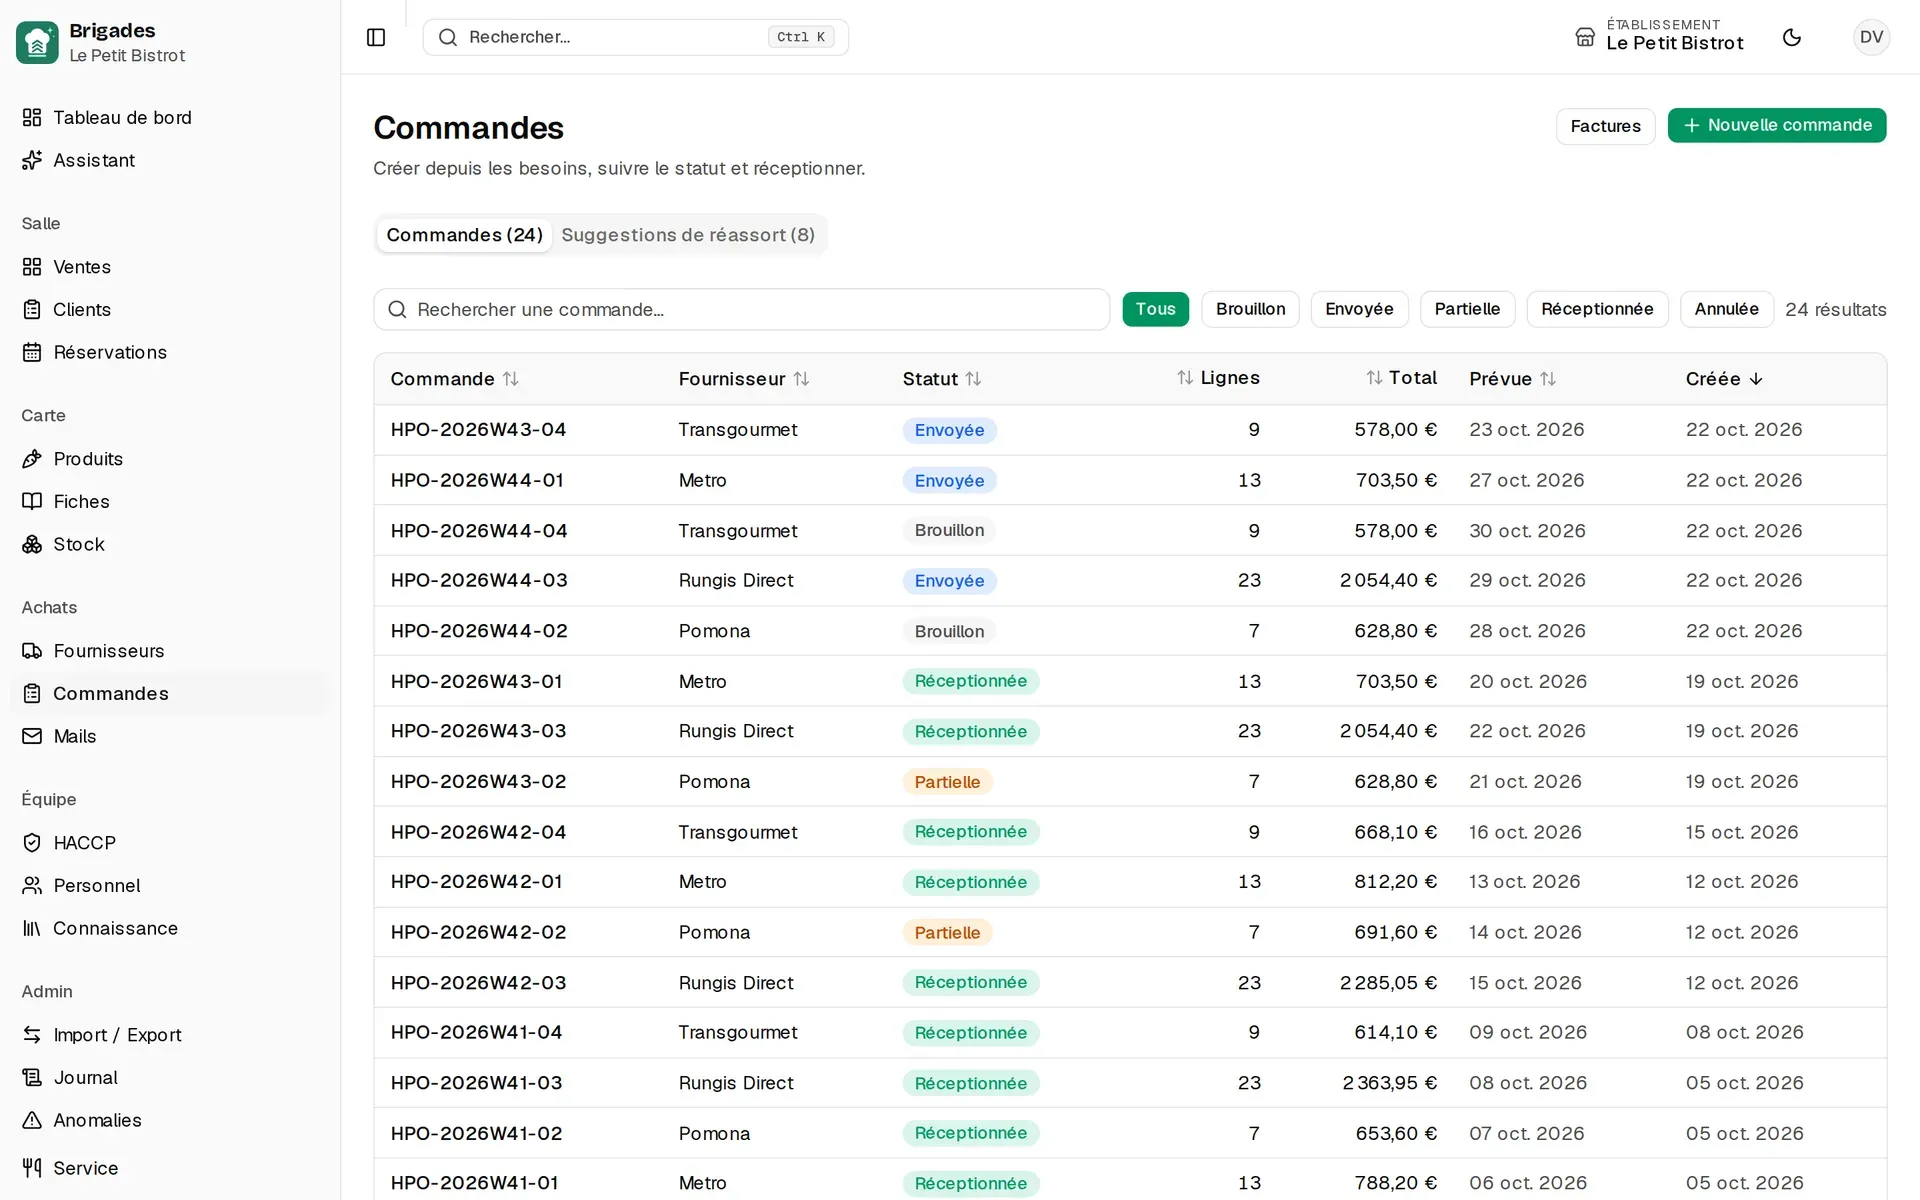Open the DV user avatar menu

click(x=1871, y=37)
